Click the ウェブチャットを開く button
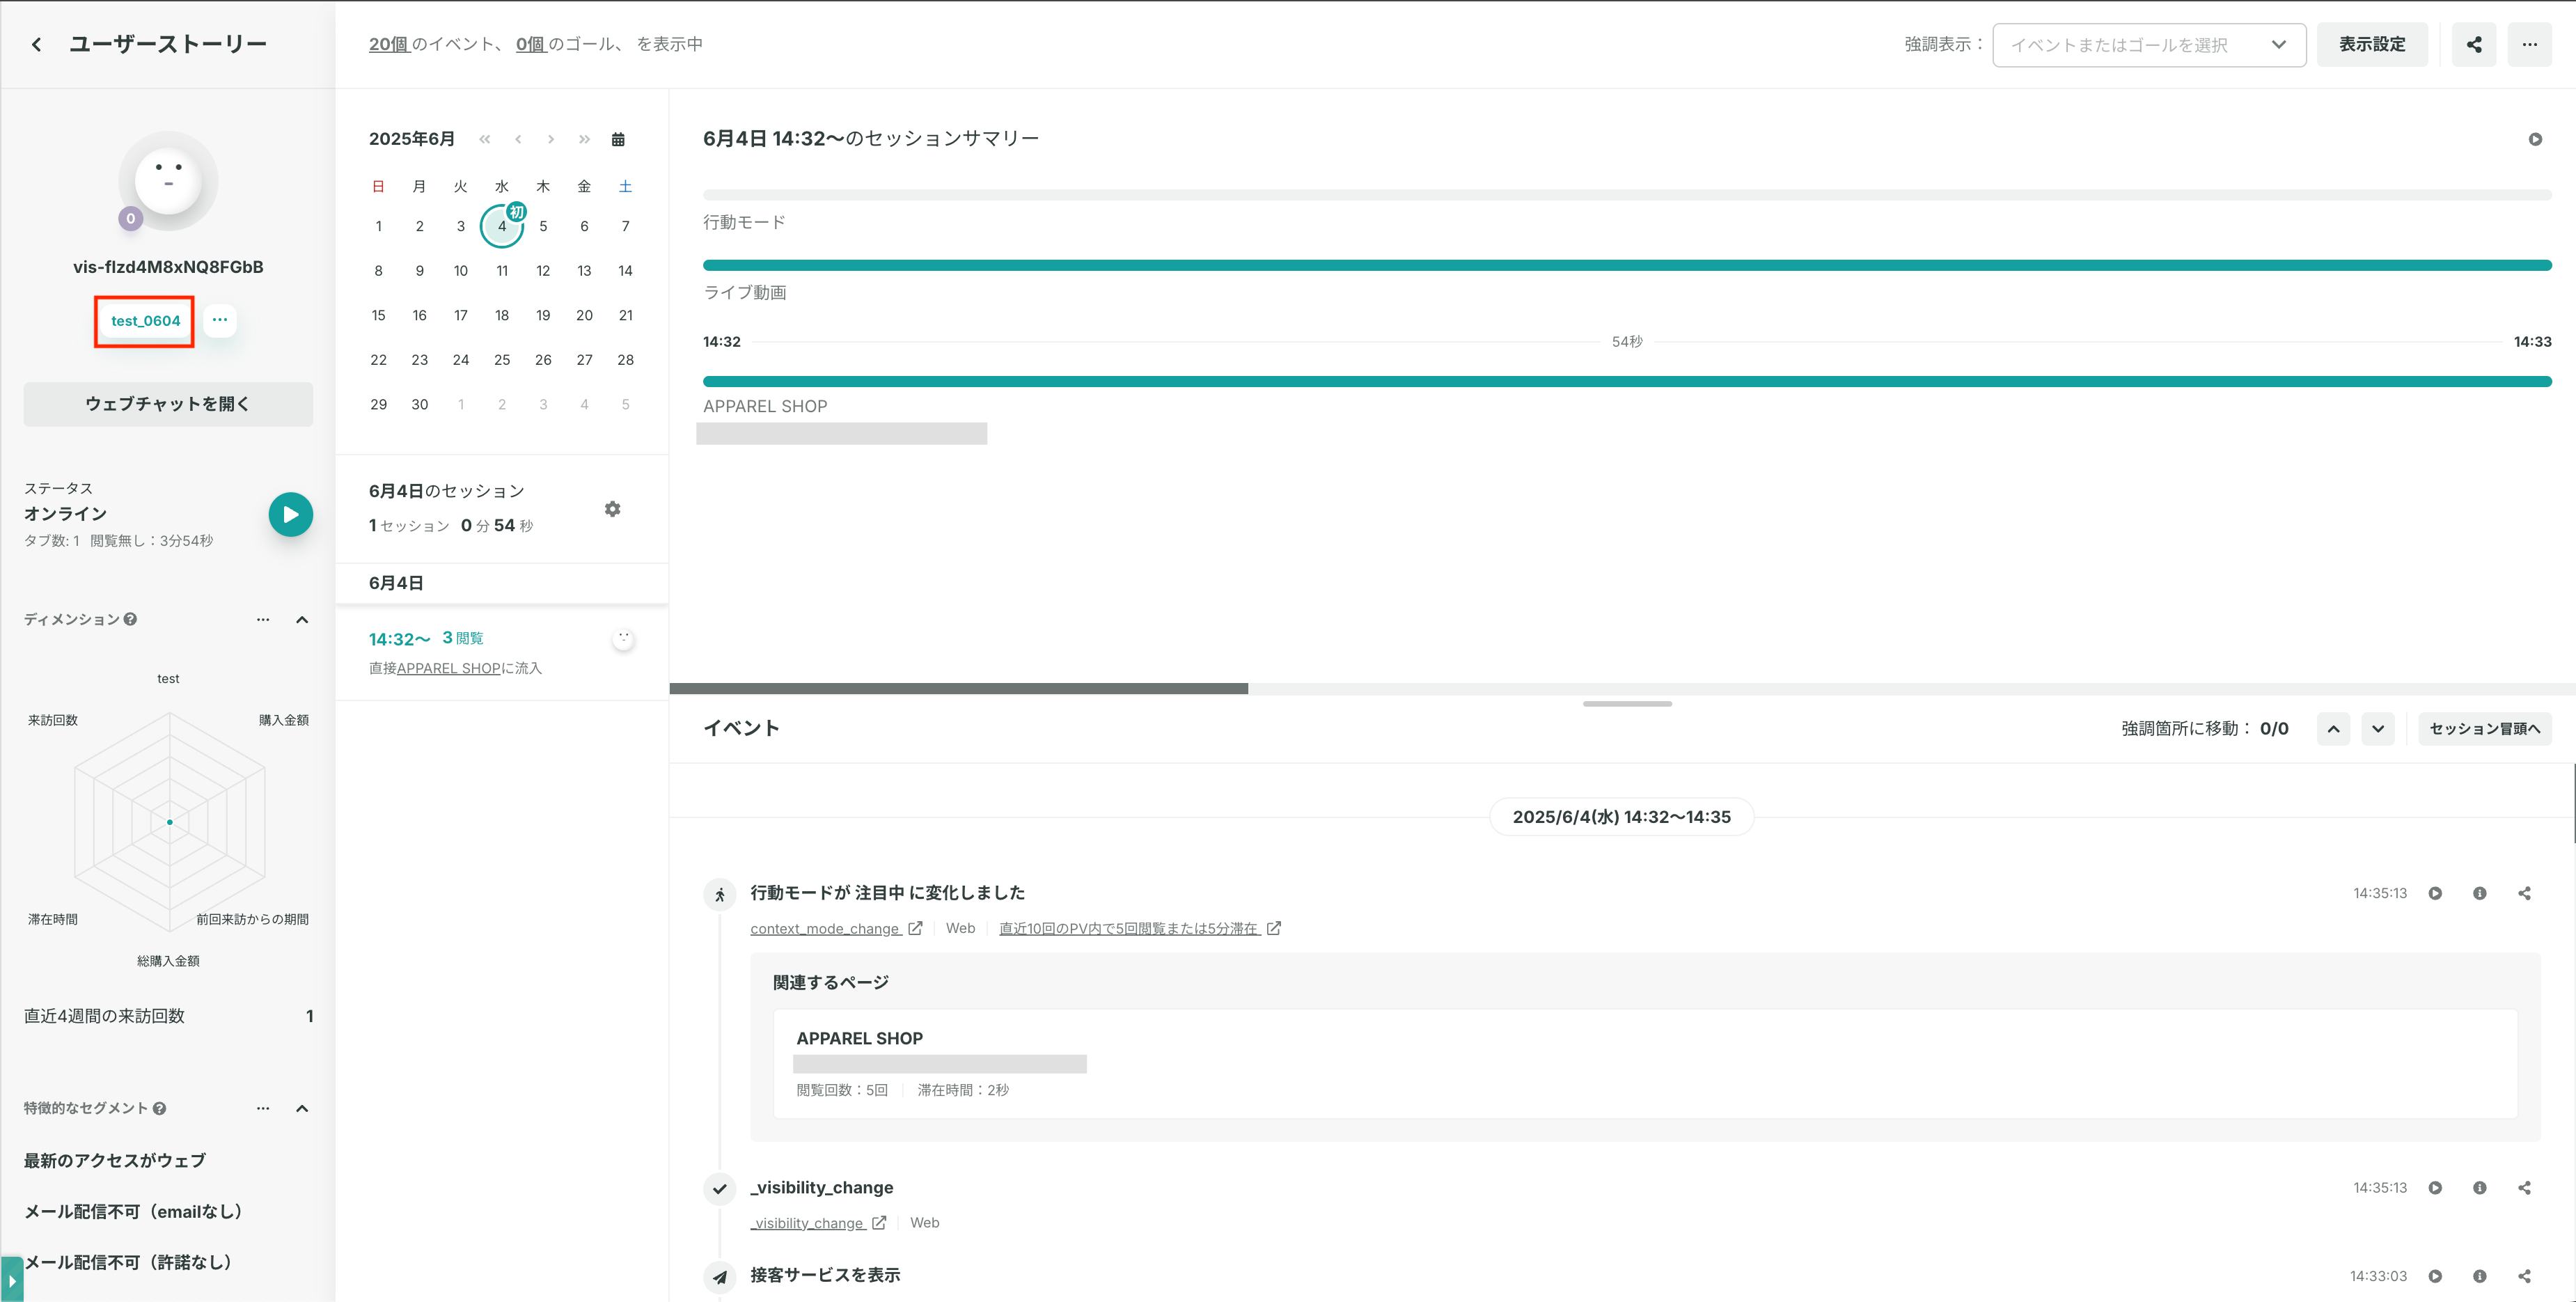 168,404
